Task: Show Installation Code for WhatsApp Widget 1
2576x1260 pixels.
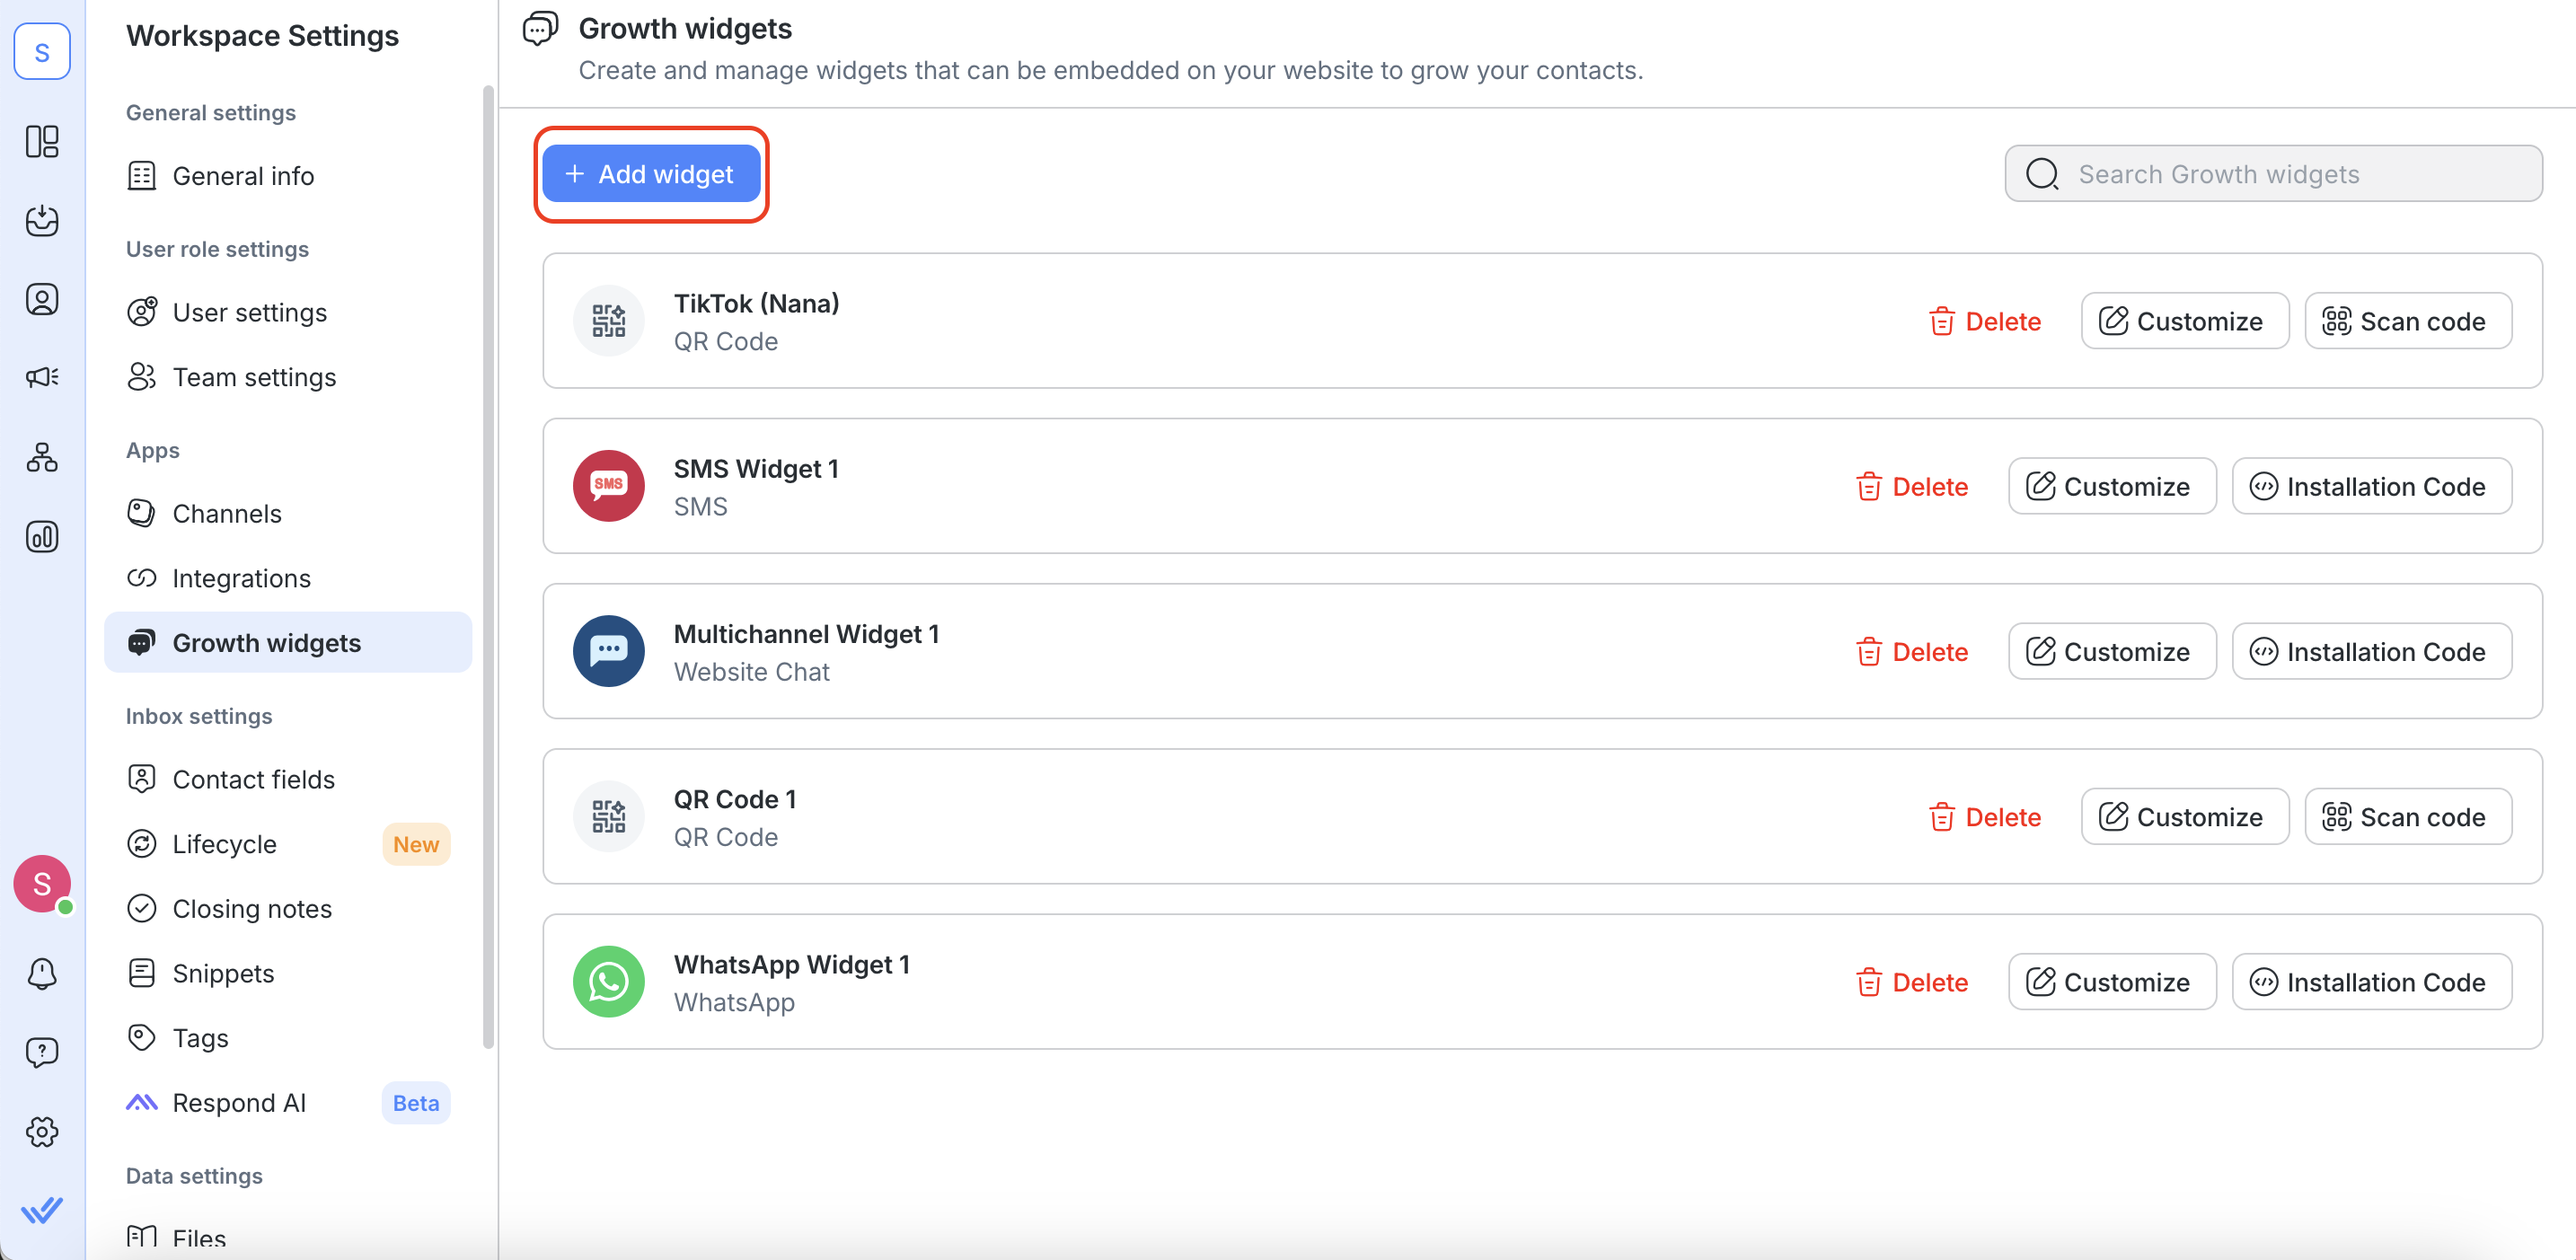Action: 2371,982
